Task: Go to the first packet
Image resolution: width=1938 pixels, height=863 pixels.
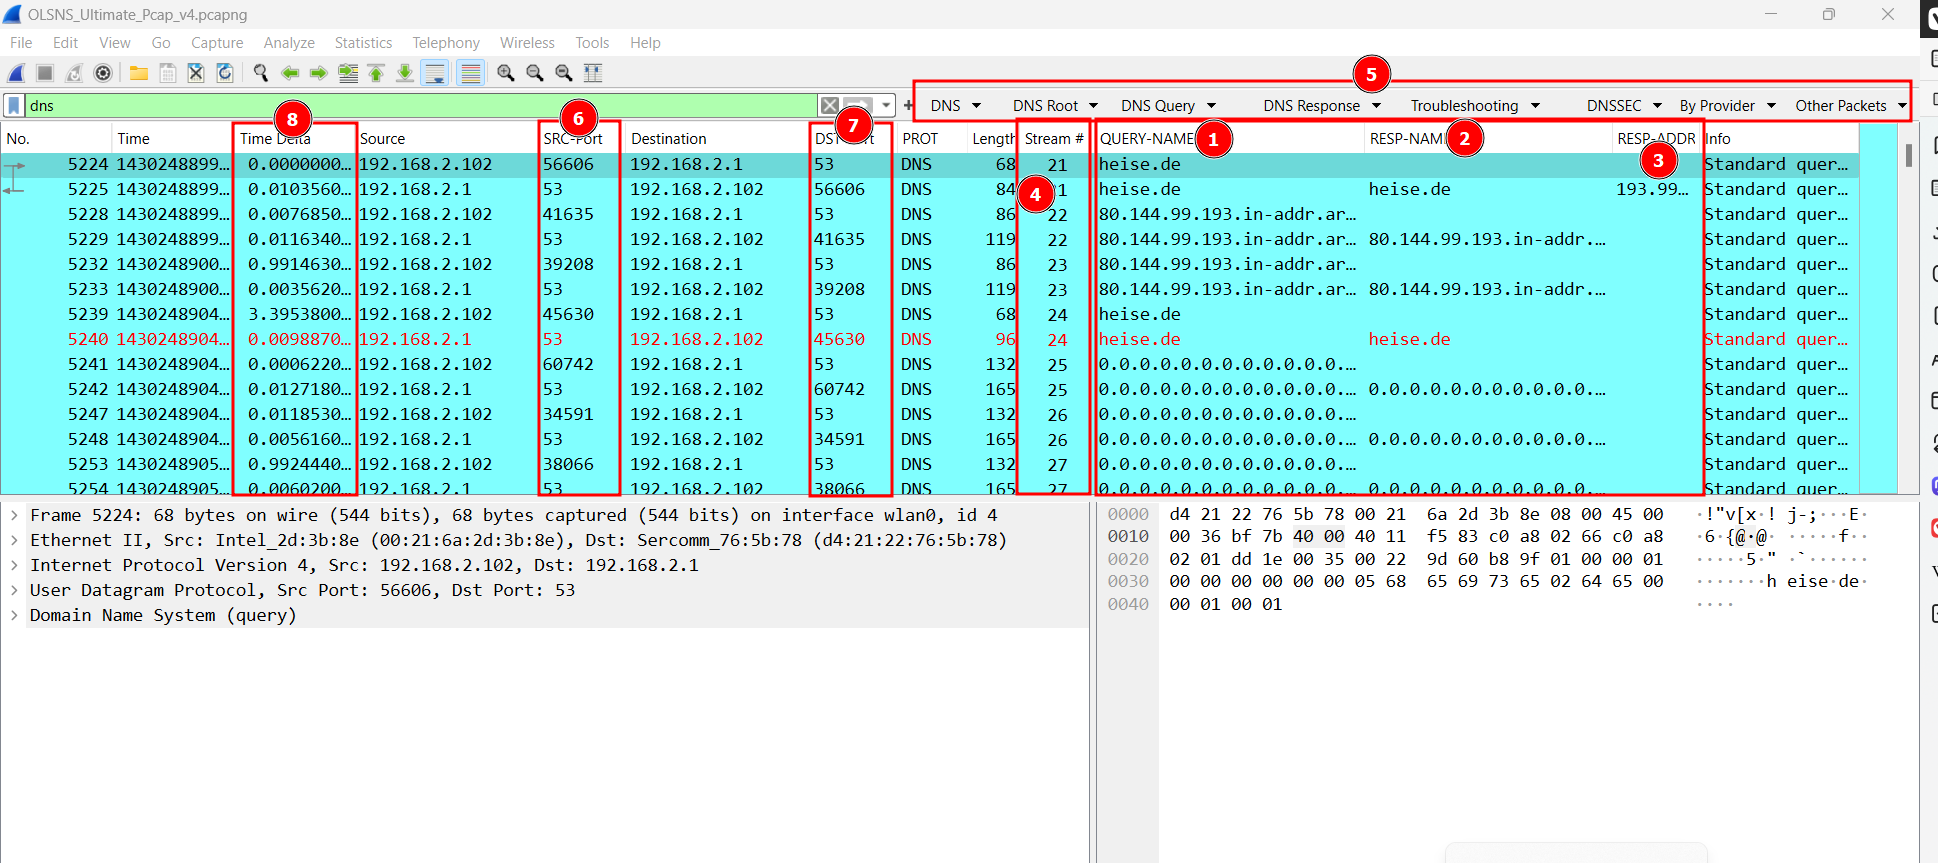Action: tap(376, 73)
